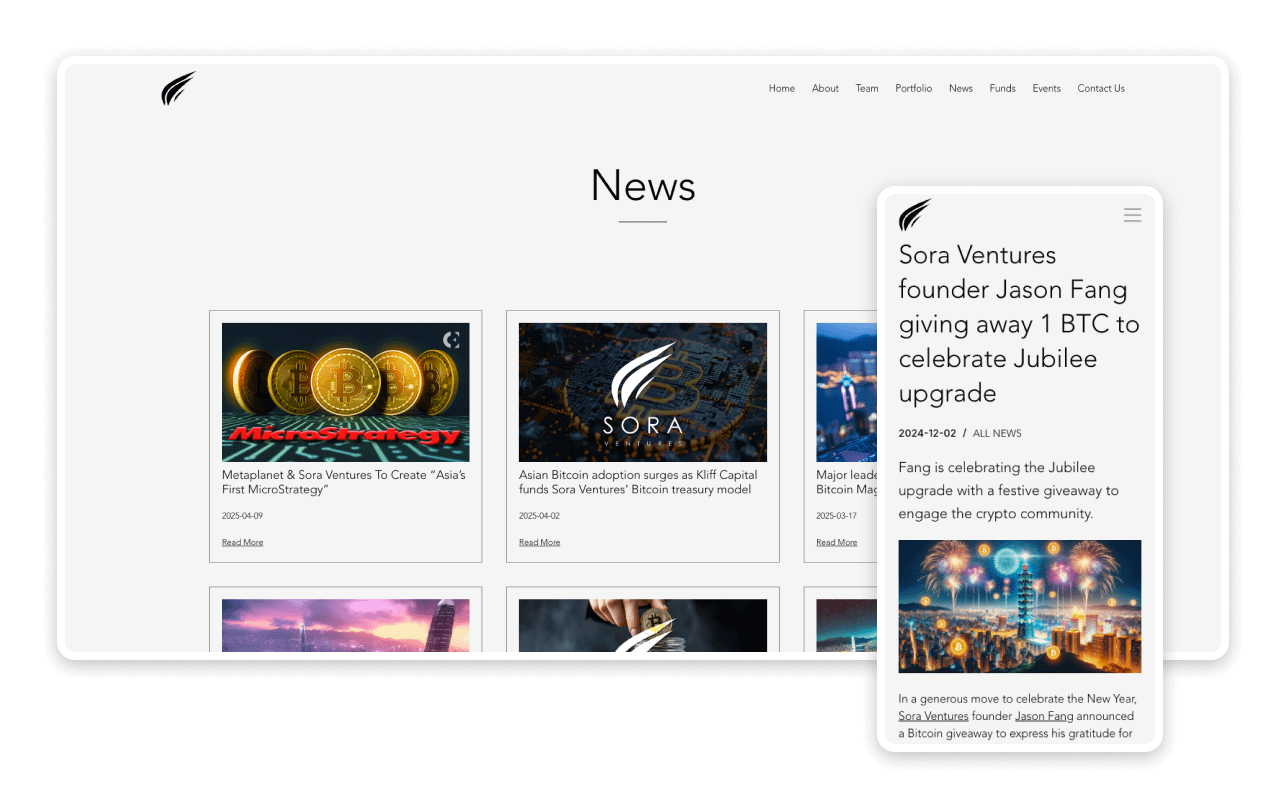The image size is (1286, 810).
Task: Follow the underlined Sora Ventures link
Action: pyautogui.click(x=933, y=716)
